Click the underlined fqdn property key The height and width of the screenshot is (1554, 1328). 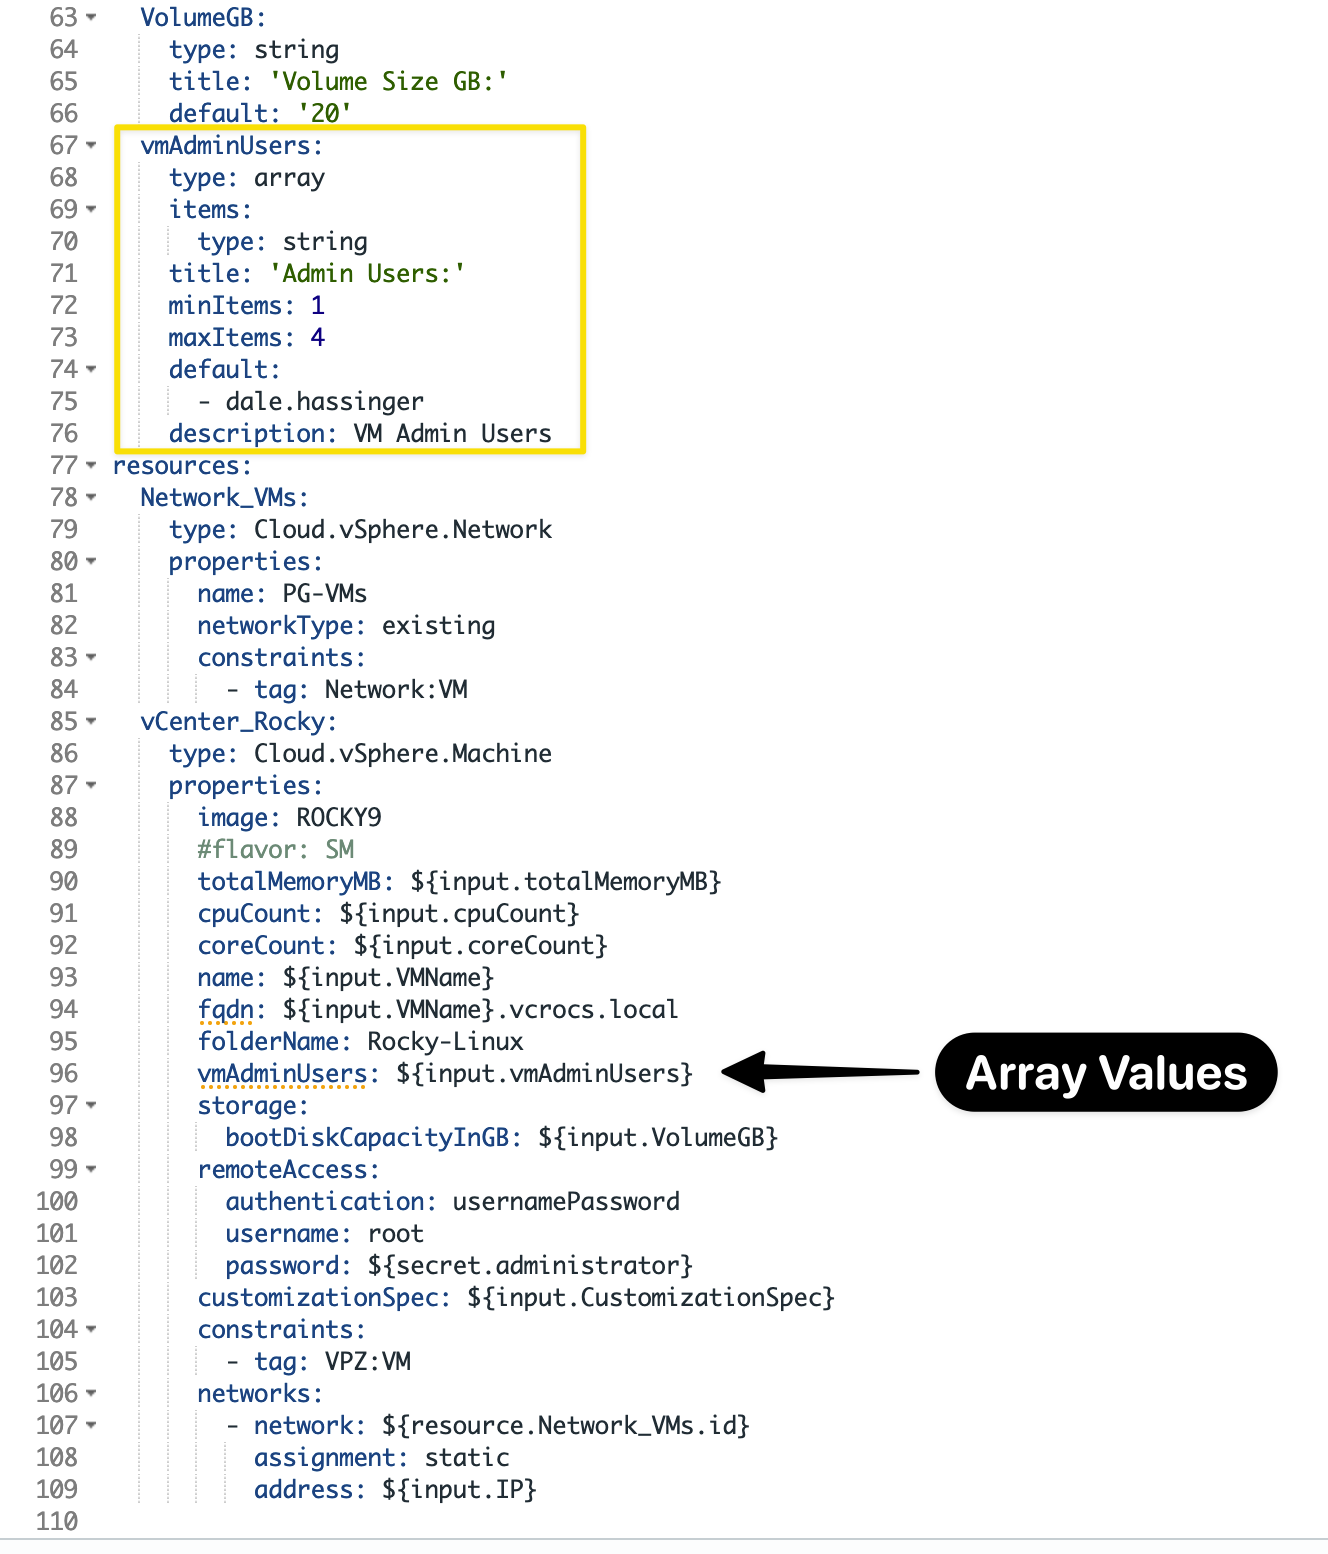225,1010
